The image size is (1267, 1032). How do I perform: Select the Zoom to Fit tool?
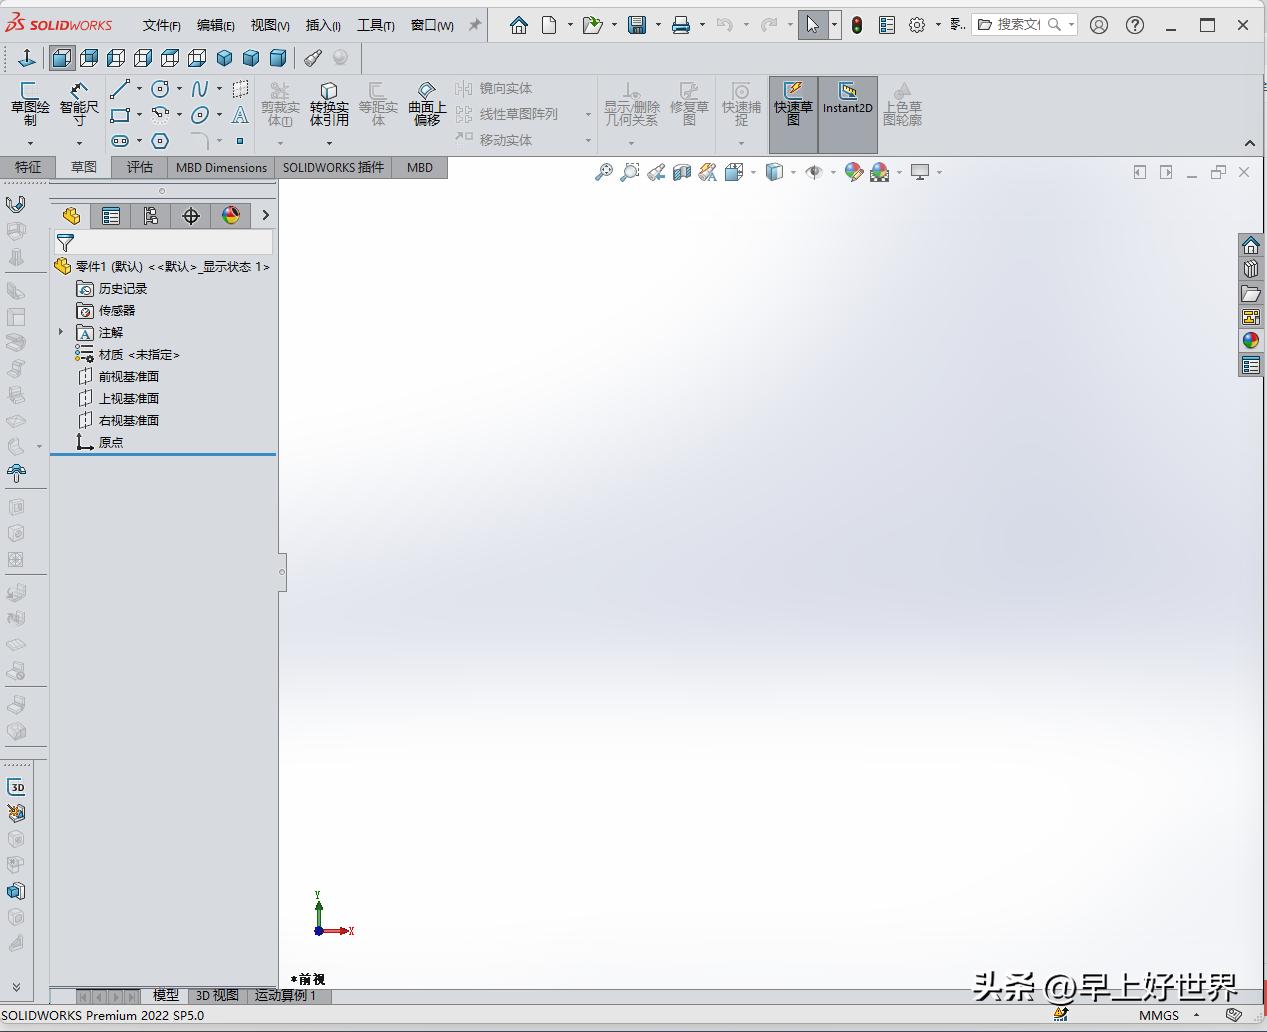pyautogui.click(x=604, y=172)
